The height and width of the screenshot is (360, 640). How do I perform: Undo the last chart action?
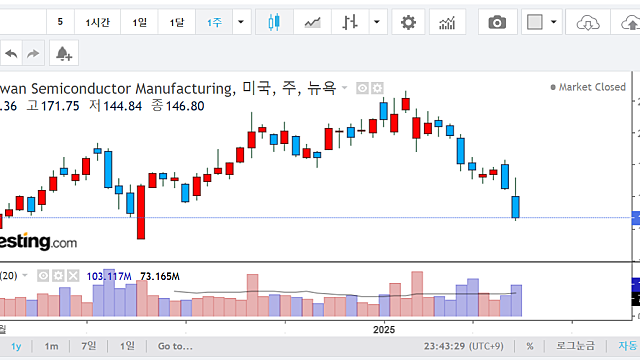(x=11, y=53)
